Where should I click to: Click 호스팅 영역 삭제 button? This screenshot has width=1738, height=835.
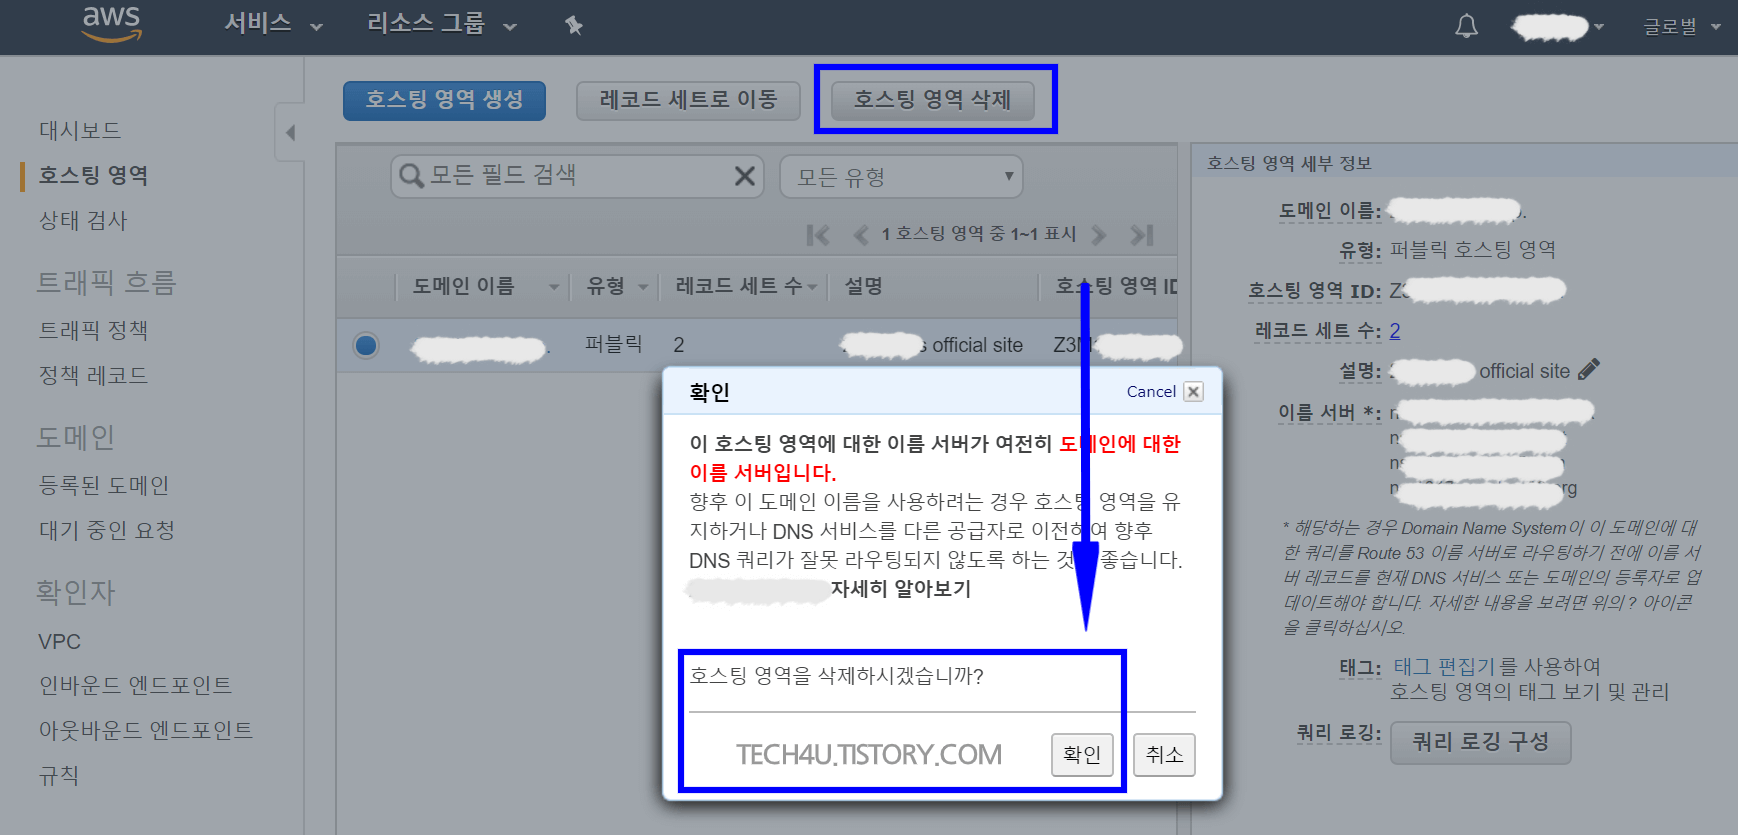[x=933, y=100]
